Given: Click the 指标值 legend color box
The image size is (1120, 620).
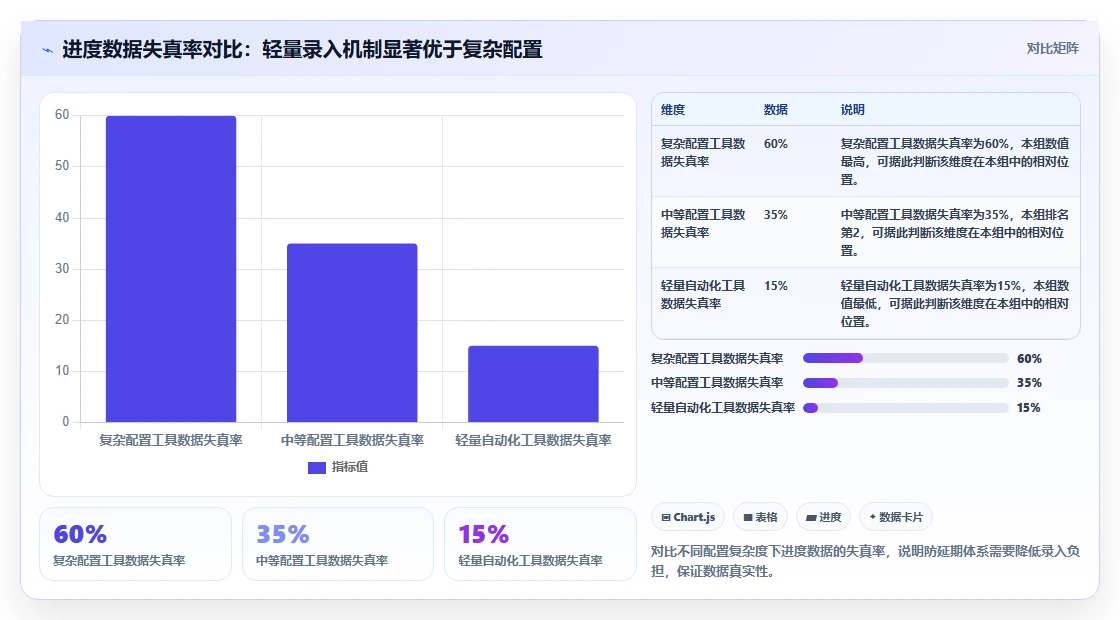Looking at the screenshot, I should tap(316, 467).
